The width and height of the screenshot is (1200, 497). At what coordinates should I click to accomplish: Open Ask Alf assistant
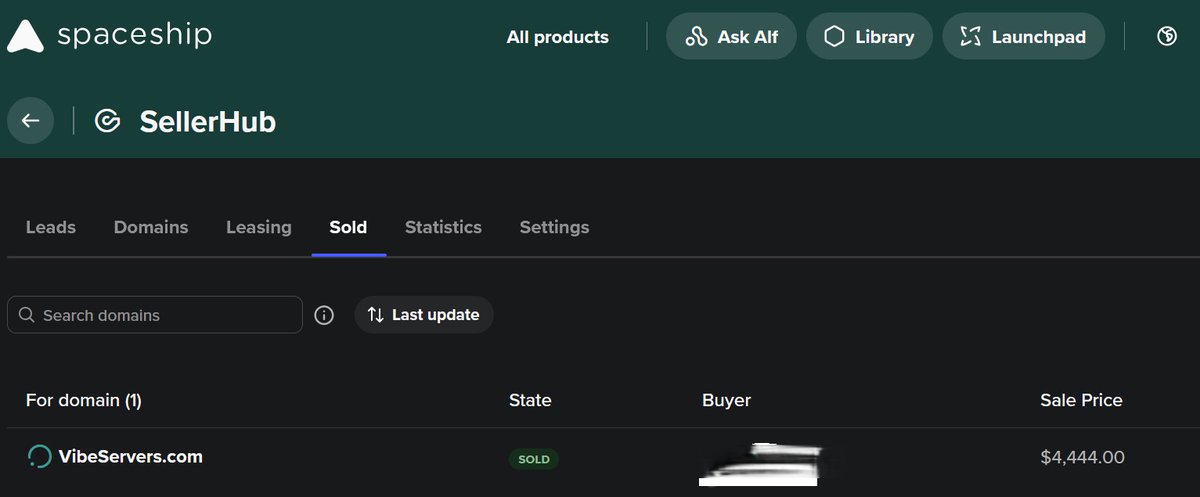click(731, 37)
